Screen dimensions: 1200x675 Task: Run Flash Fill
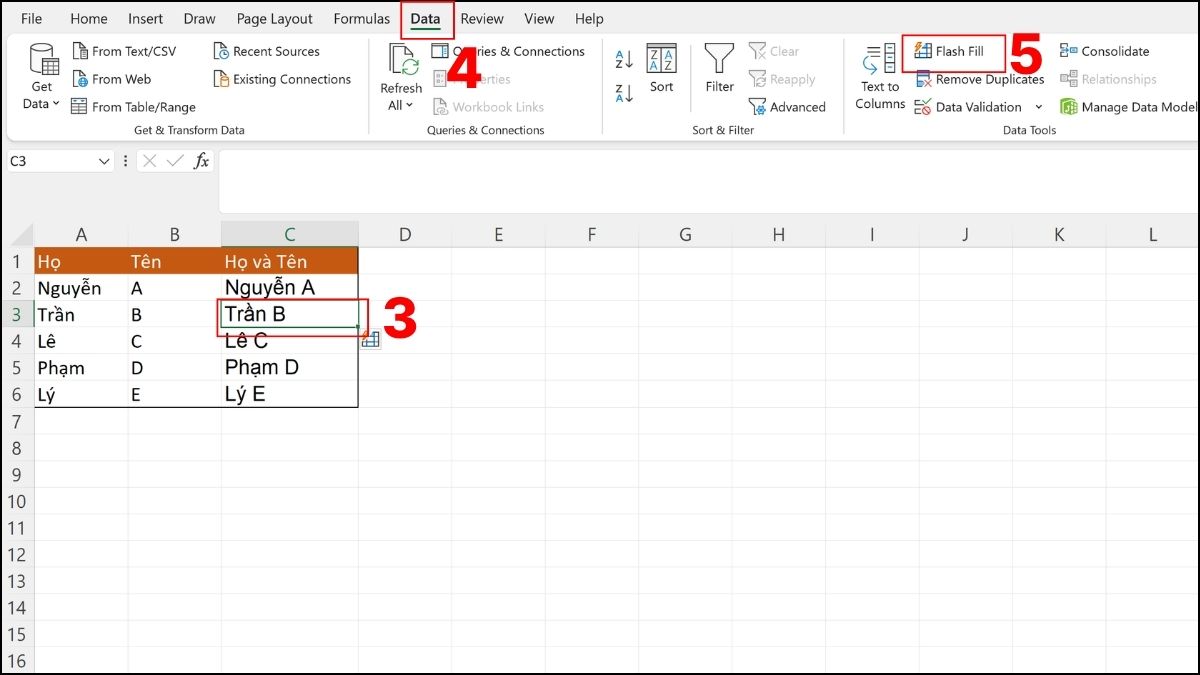[950, 51]
